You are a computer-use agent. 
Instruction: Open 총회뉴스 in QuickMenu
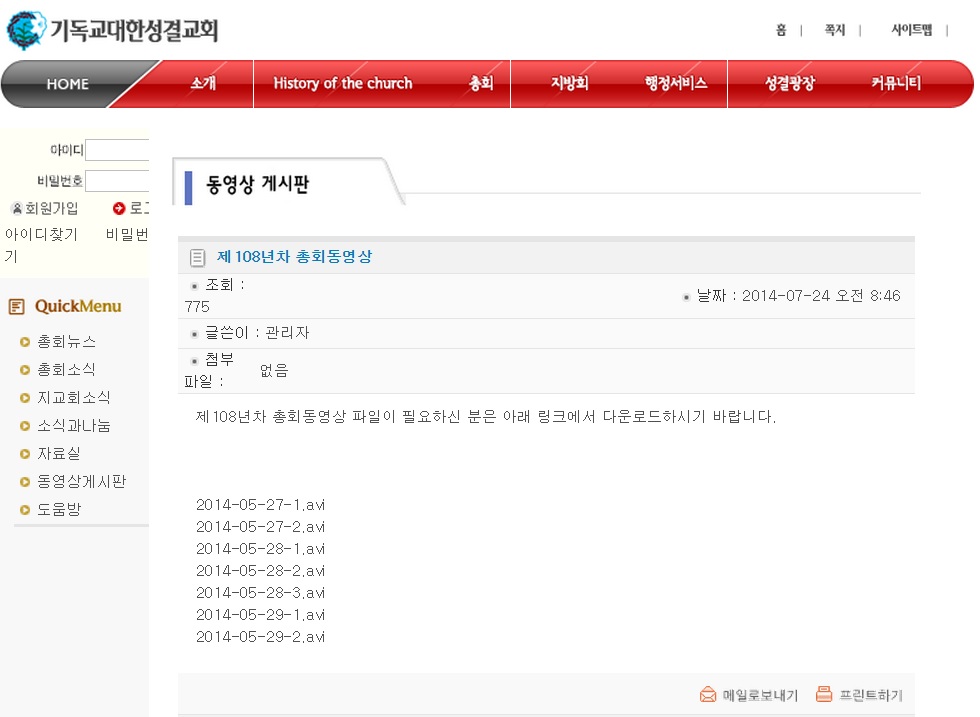click(66, 342)
